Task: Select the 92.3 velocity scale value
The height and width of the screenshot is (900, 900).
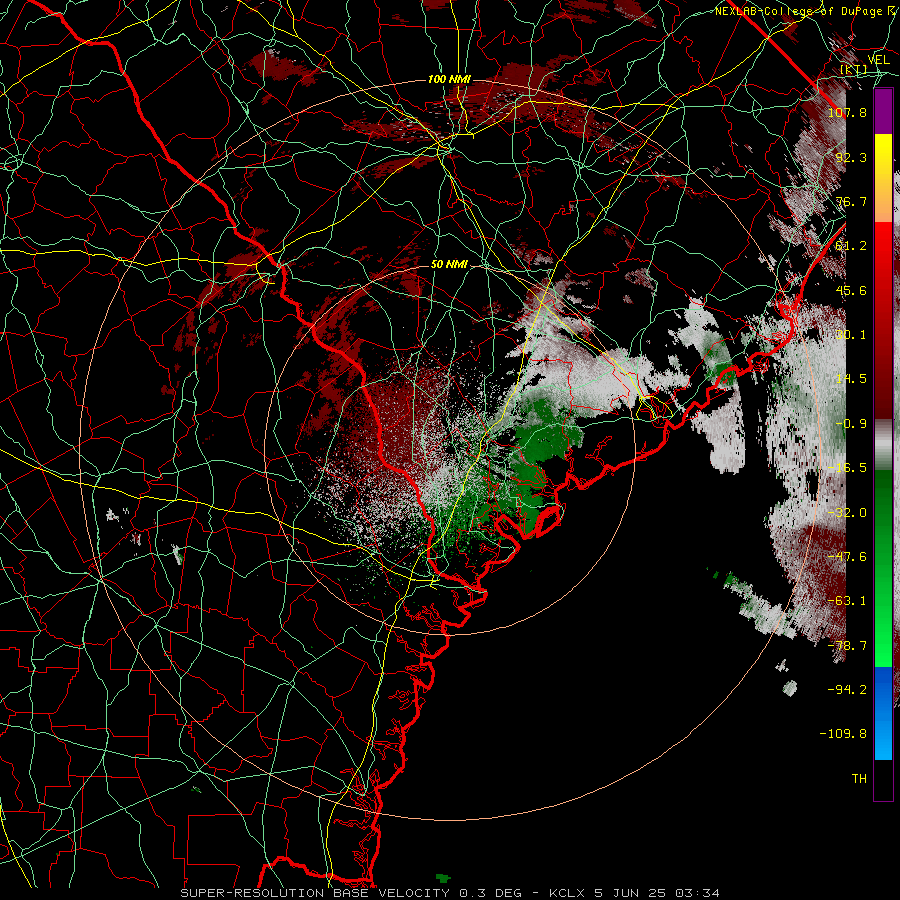Action: [x=851, y=157]
